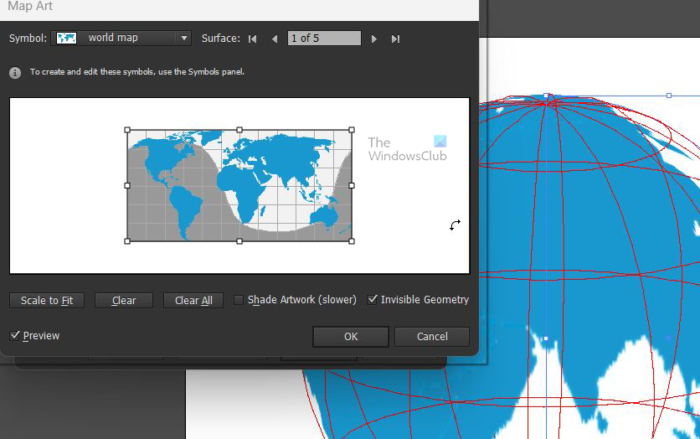Click the Cancel button
The width and height of the screenshot is (700, 439).
click(x=432, y=336)
